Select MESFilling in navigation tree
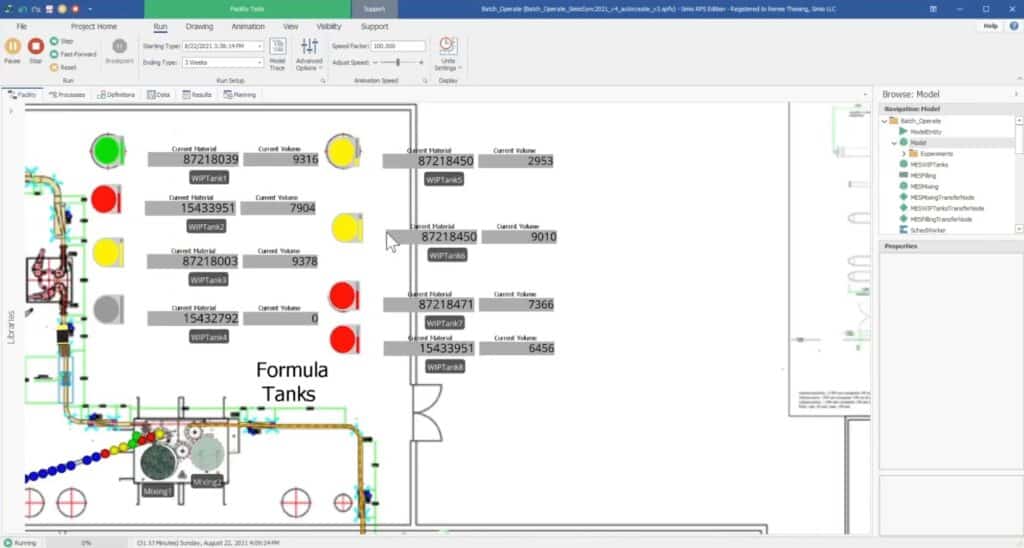1024x548 pixels. pyautogui.click(x=923, y=176)
